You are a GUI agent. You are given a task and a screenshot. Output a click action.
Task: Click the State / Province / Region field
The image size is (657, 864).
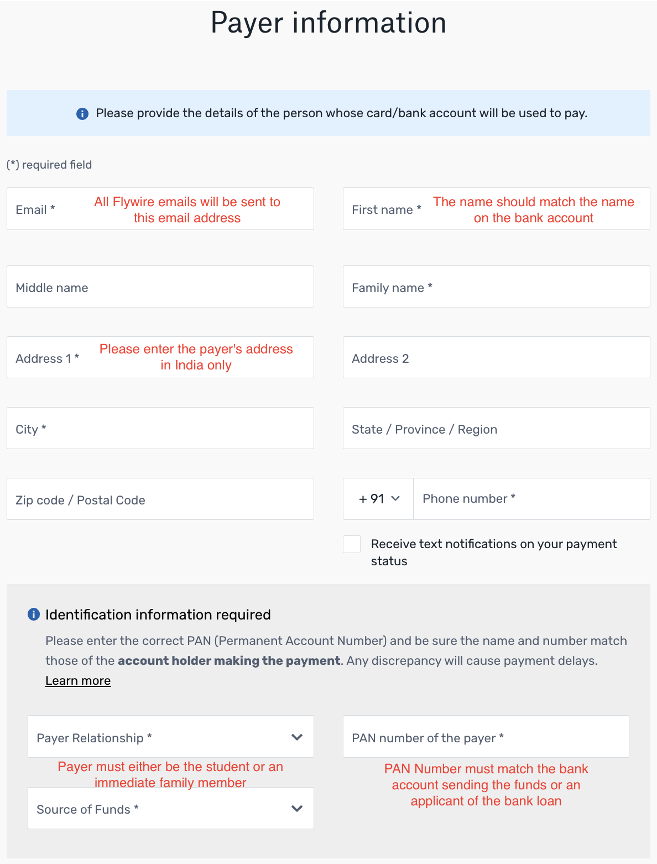point(496,429)
